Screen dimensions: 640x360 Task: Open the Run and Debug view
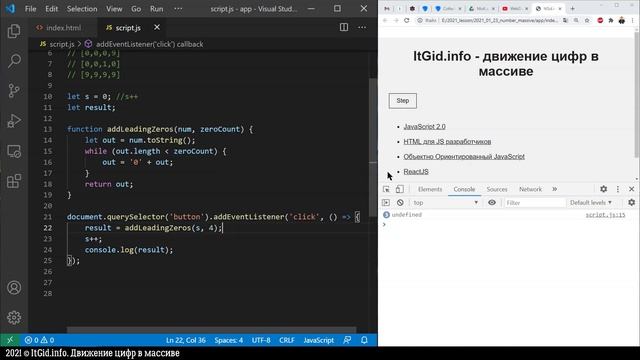click(x=14, y=121)
